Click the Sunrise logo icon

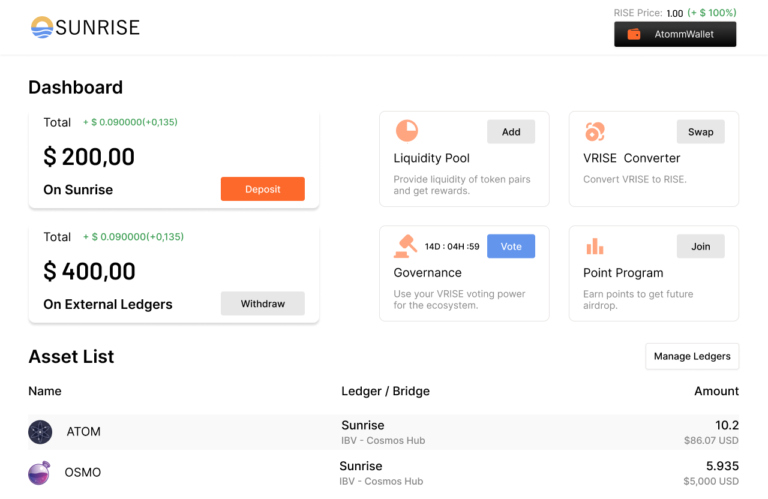(42, 27)
